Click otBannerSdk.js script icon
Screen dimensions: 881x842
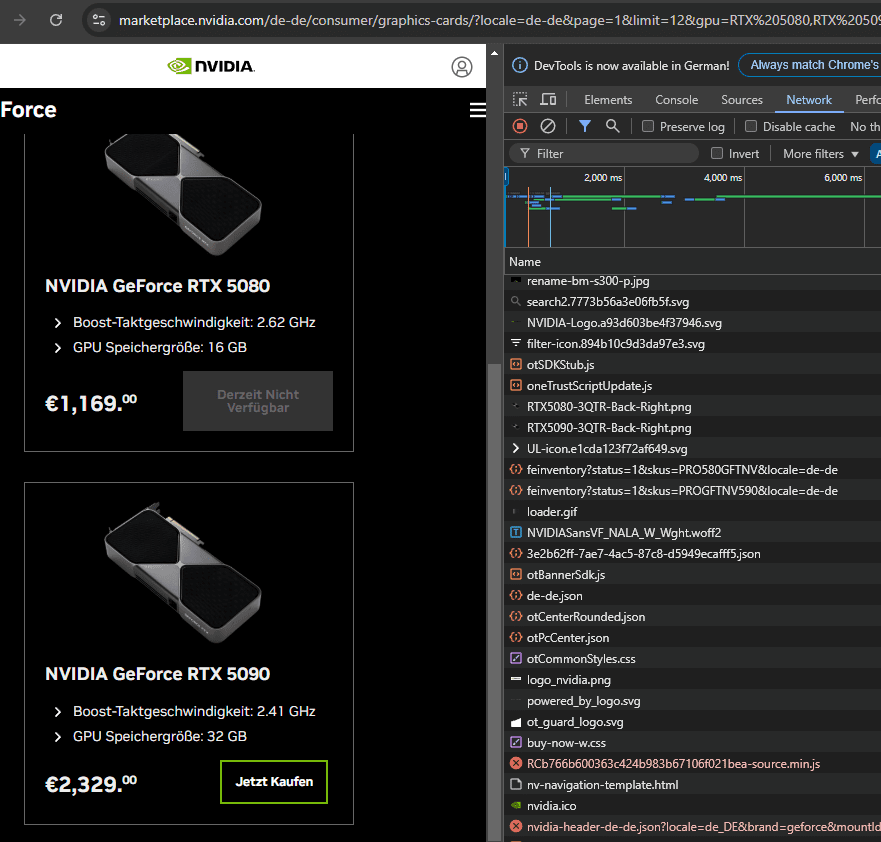[516, 575]
